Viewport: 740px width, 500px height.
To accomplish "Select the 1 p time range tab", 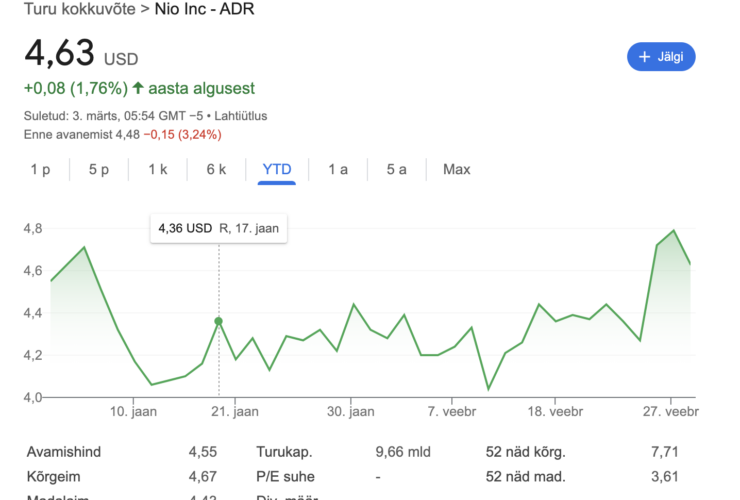I will point(40,169).
